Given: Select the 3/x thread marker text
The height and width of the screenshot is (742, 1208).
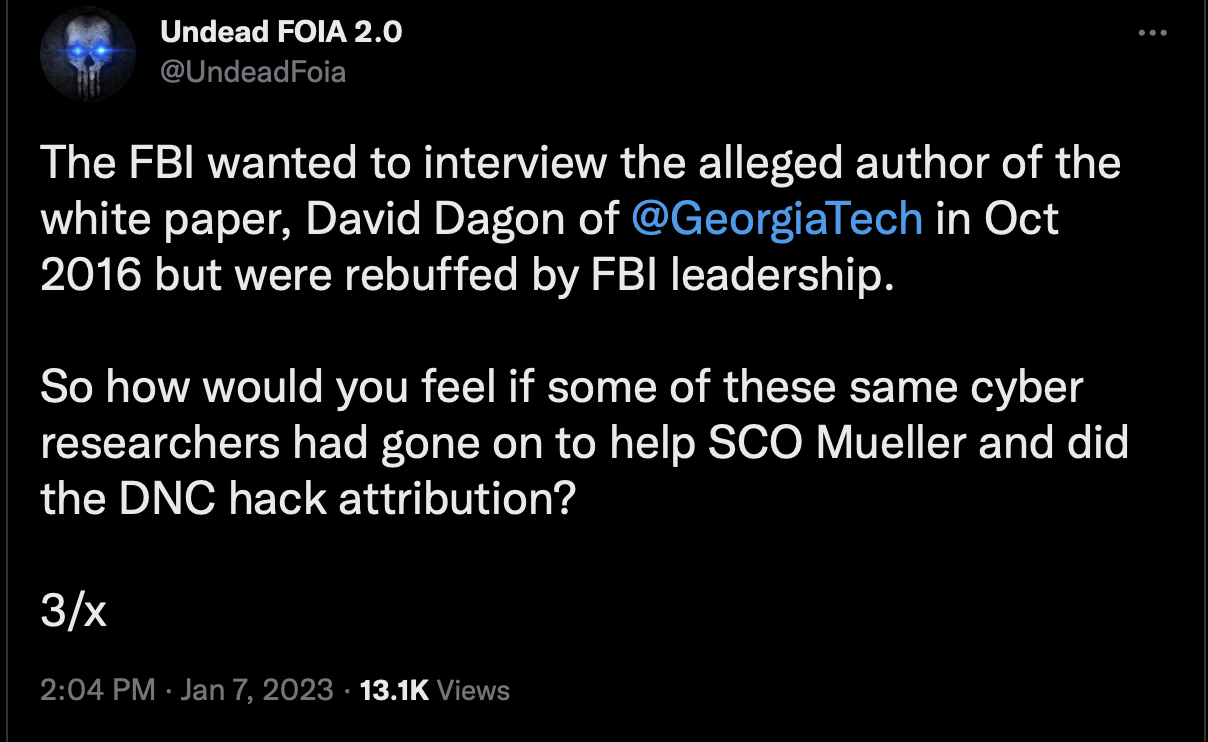Looking at the screenshot, I should (x=74, y=611).
